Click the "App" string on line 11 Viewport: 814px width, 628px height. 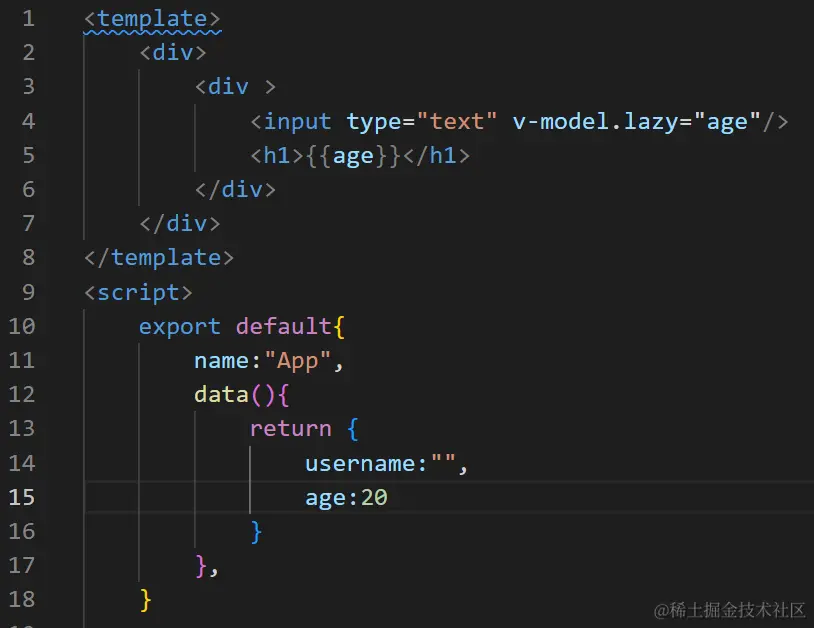pyautogui.click(x=297, y=361)
